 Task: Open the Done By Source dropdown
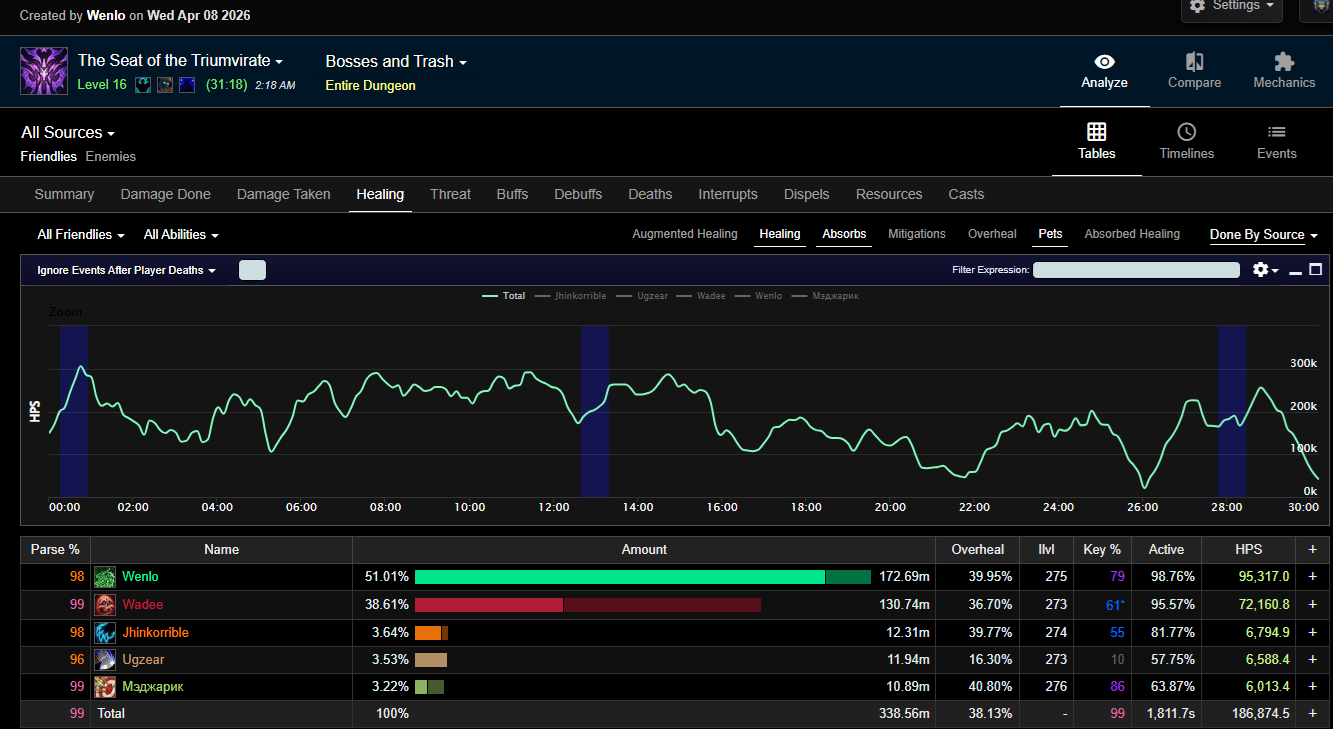[1263, 235]
